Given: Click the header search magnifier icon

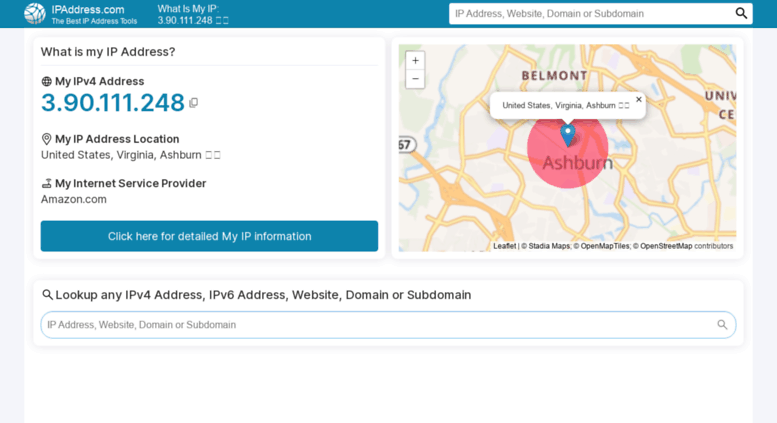Looking at the screenshot, I should [x=741, y=13].
